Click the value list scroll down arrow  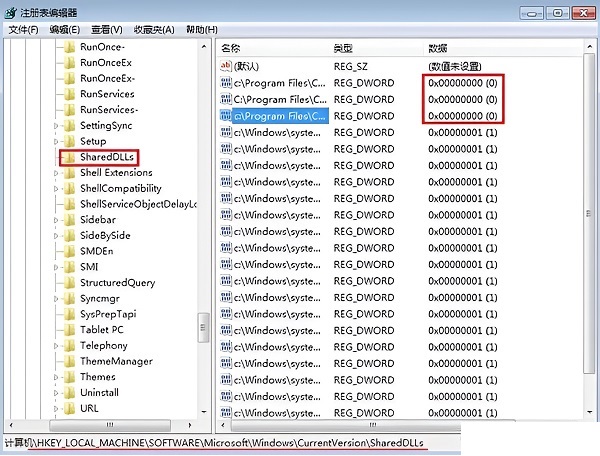click(589, 412)
